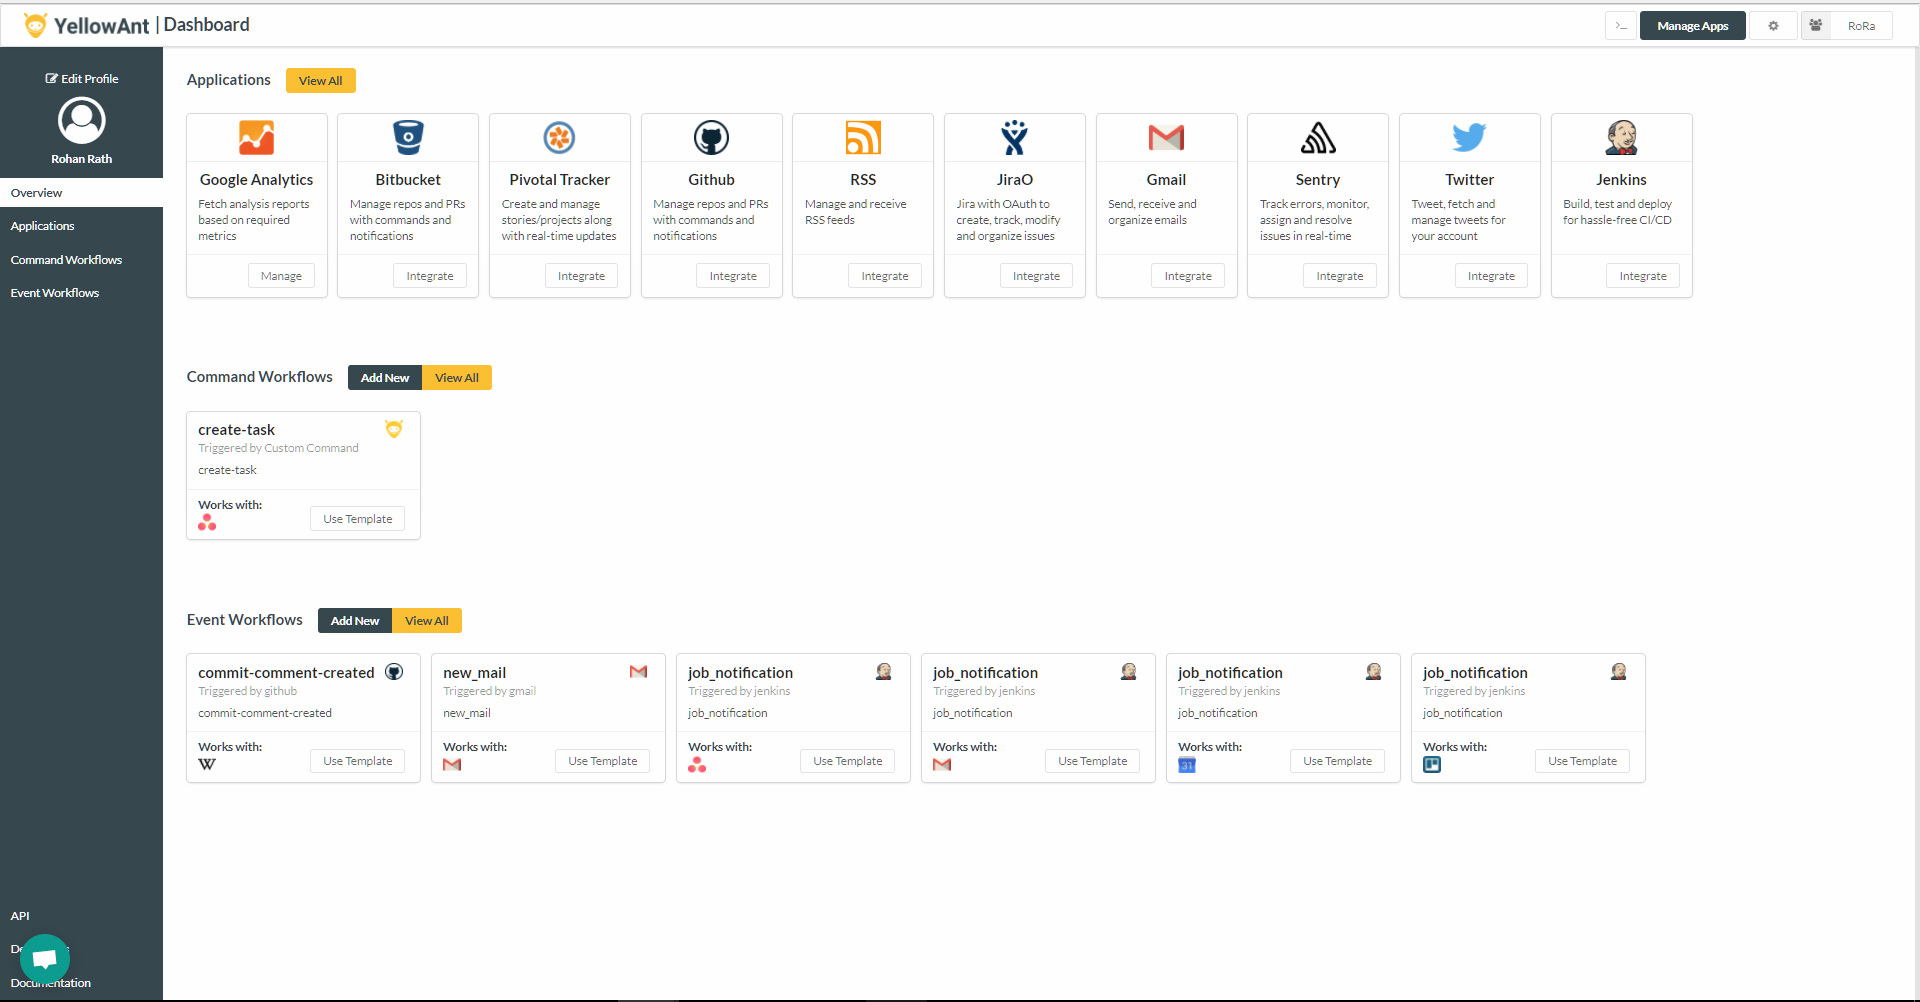Click the RSS feed icon
The width and height of the screenshot is (1920, 1002).
(863, 138)
